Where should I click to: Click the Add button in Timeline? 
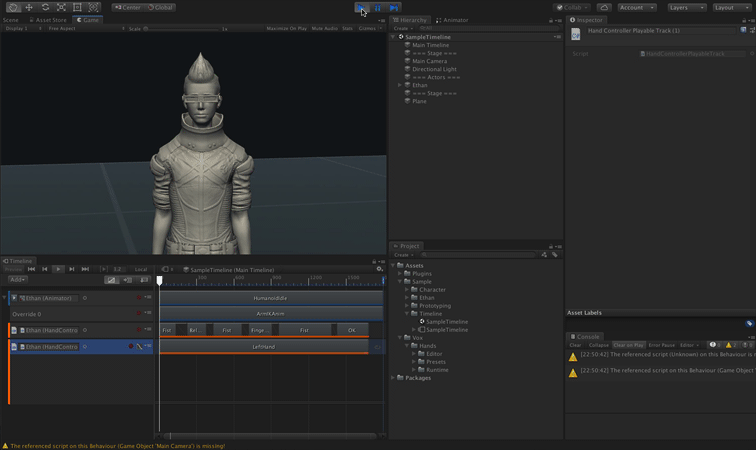[16, 279]
